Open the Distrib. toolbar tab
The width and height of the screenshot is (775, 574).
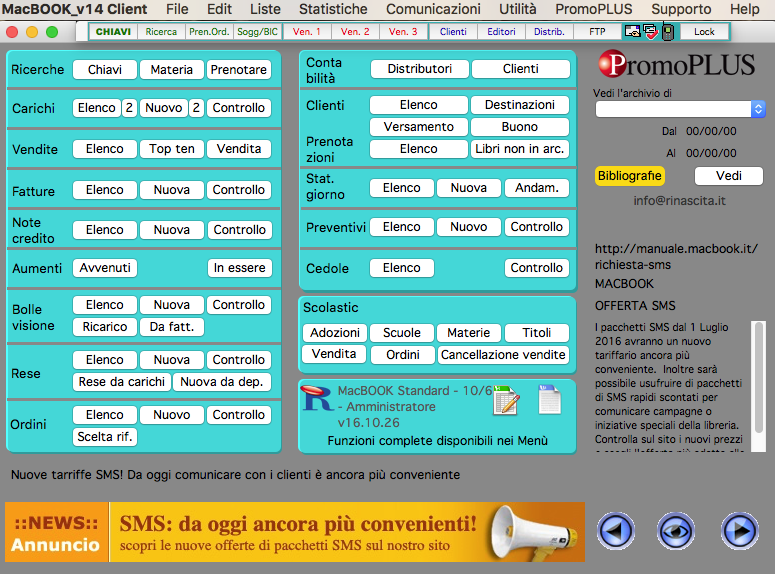tap(549, 32)
